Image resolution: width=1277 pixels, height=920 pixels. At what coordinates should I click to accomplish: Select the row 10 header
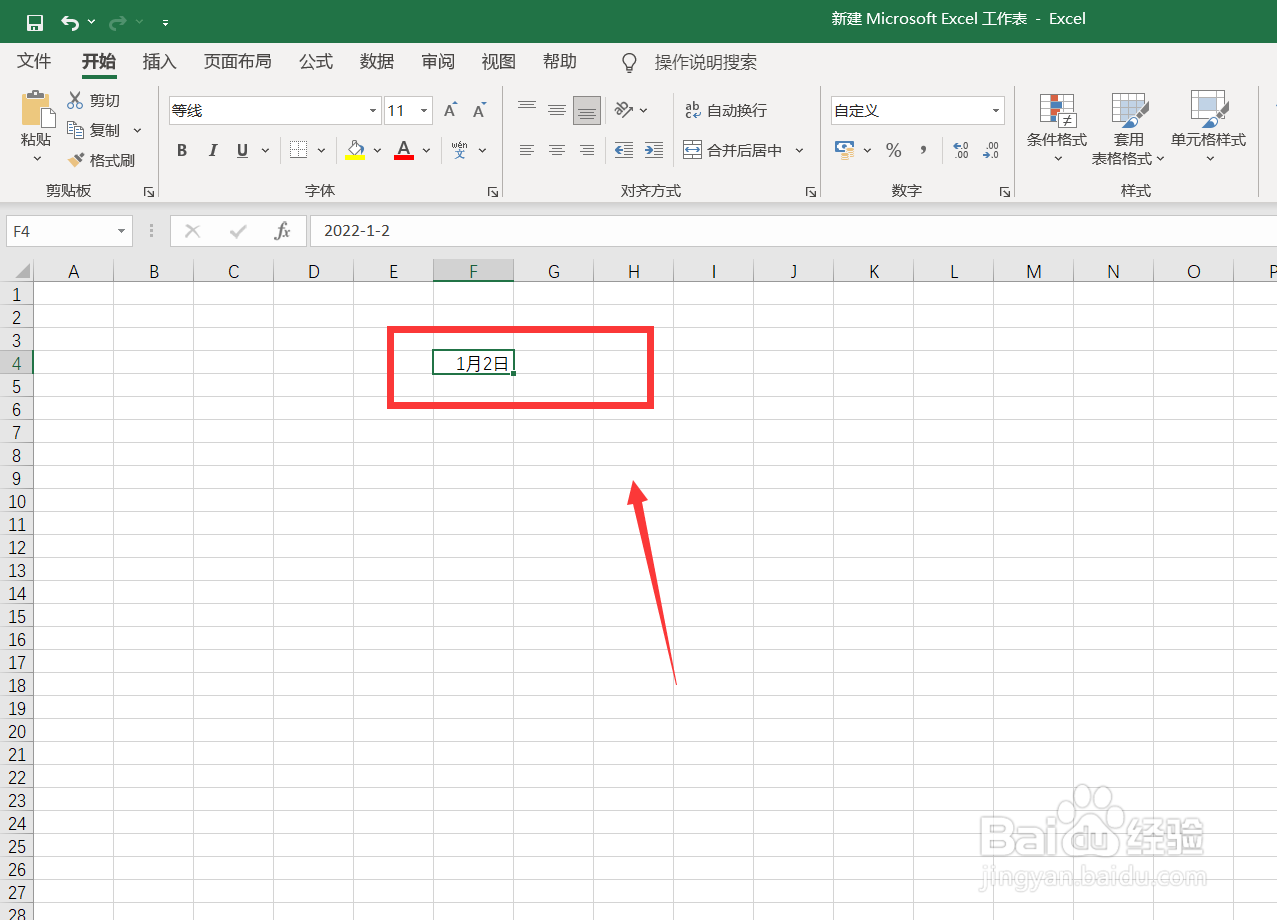[17, 502]
